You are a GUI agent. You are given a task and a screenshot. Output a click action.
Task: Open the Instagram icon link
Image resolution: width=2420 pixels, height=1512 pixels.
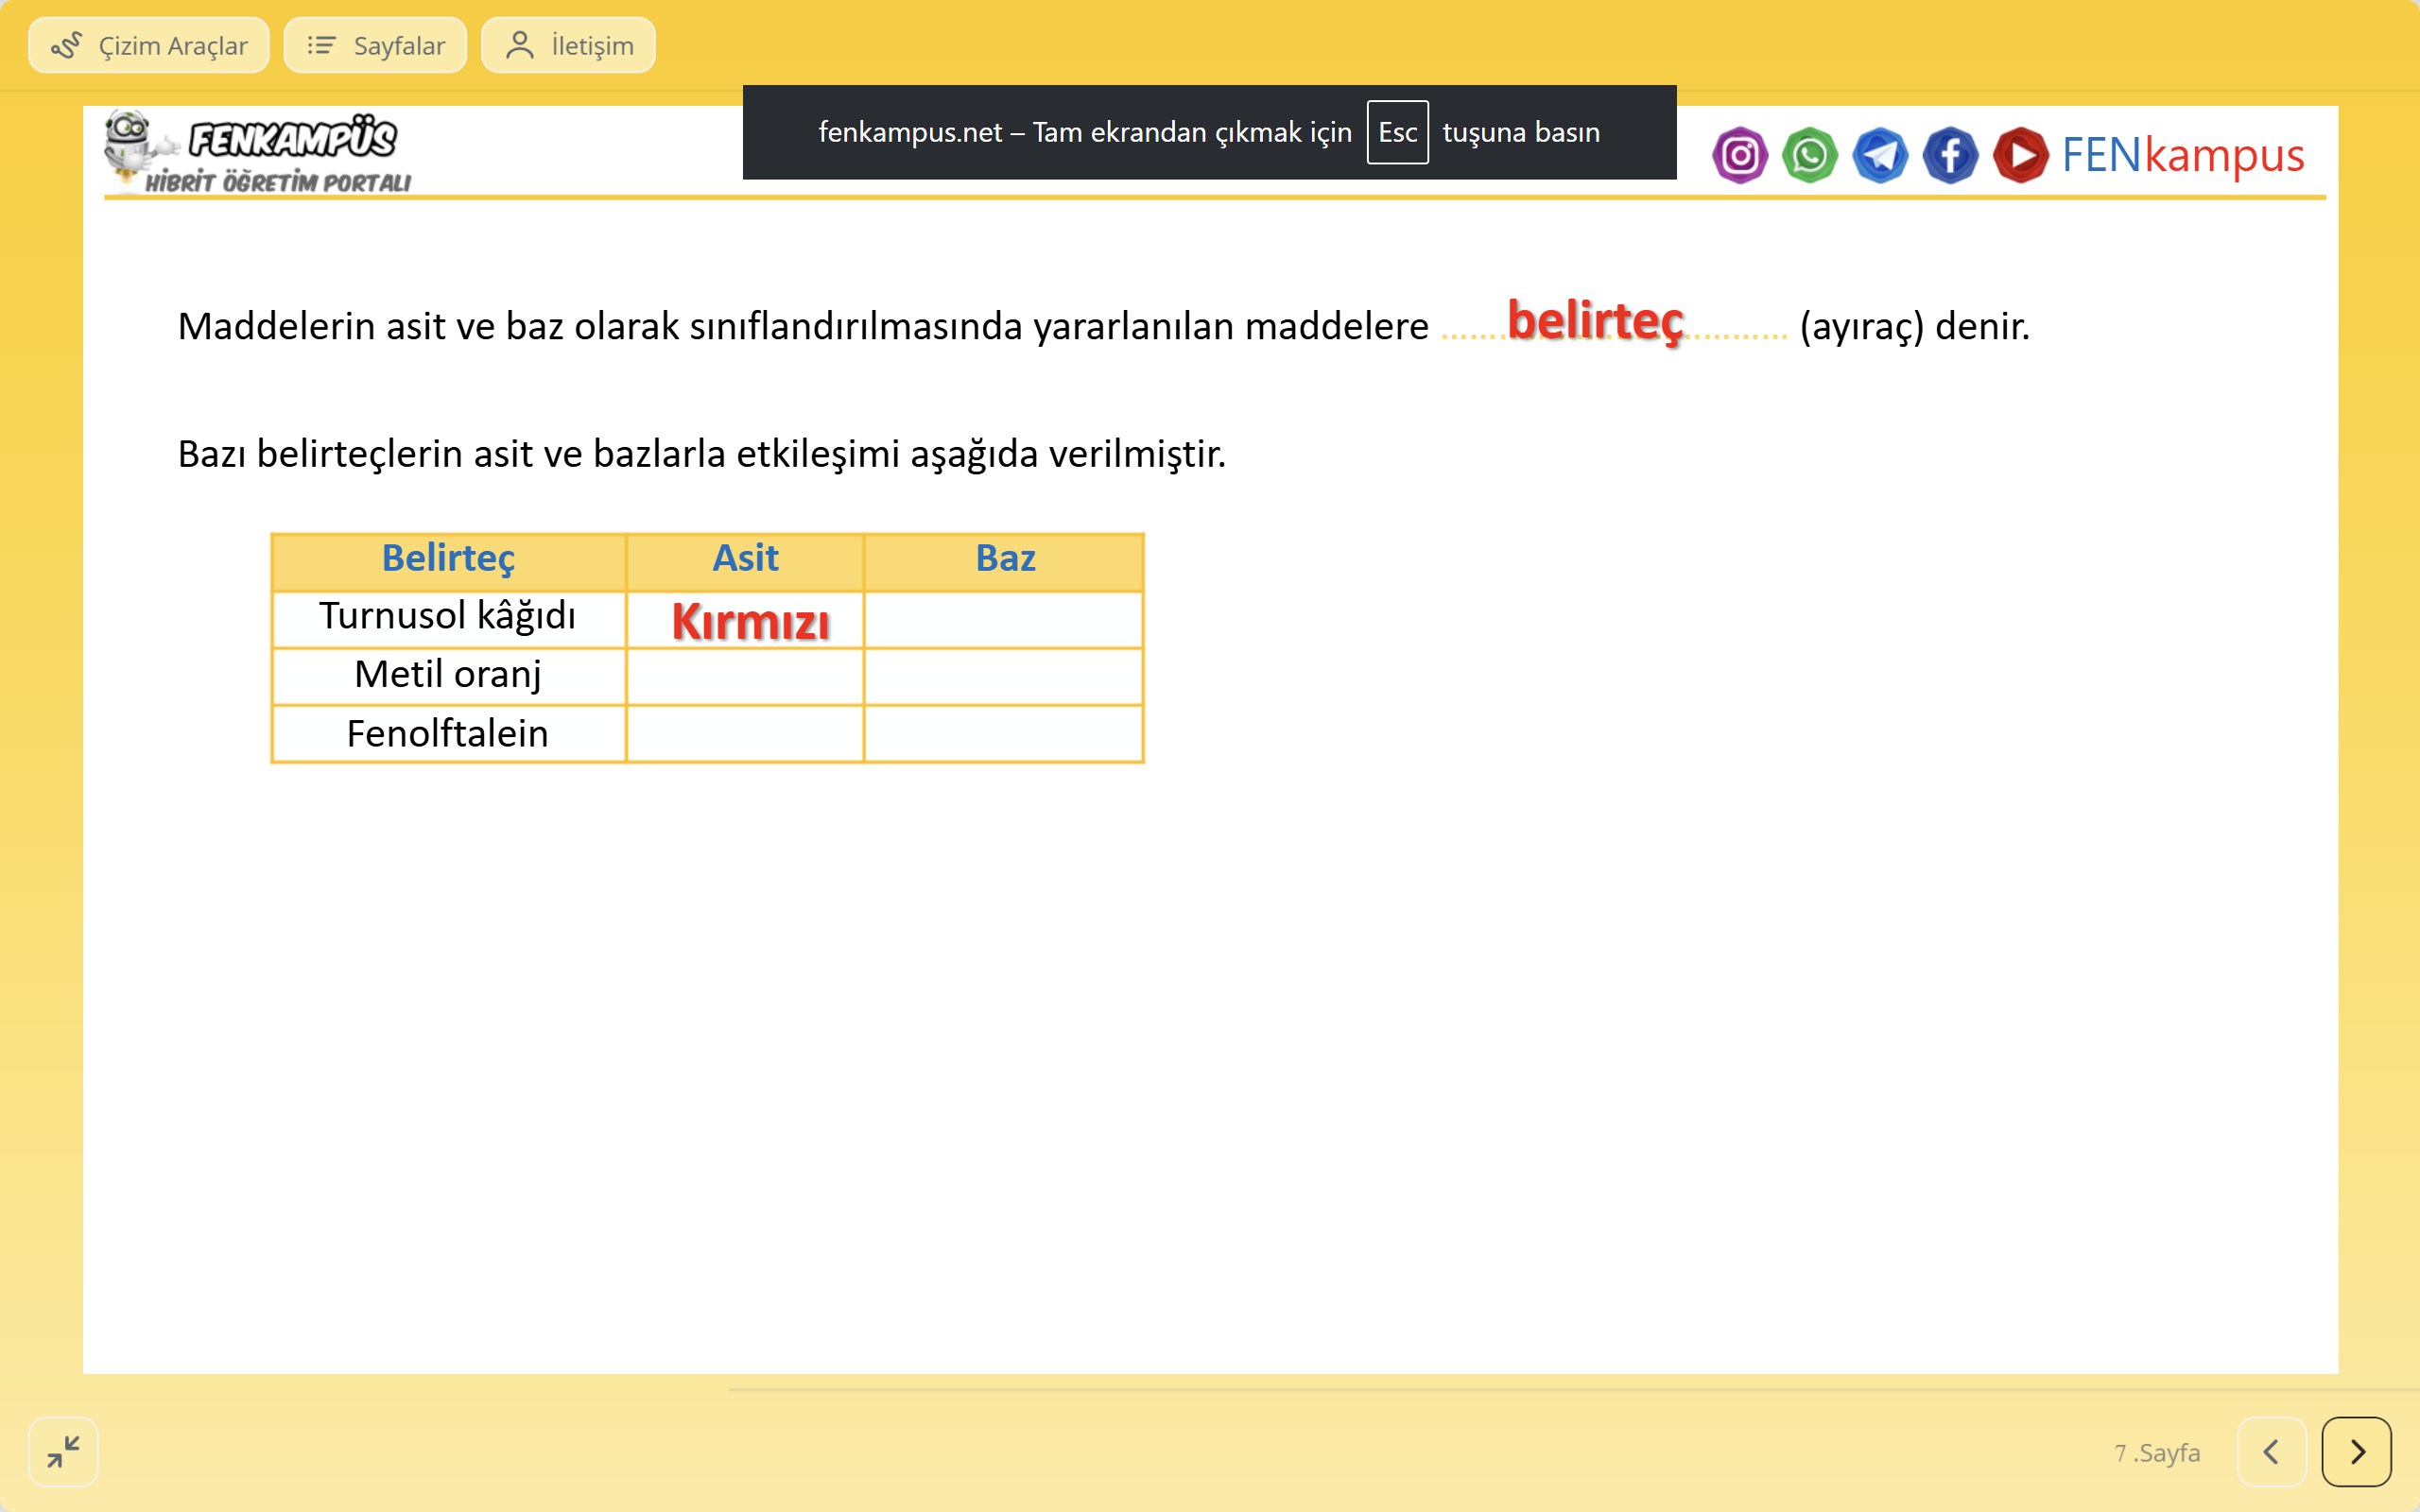tap(1739, 155)
